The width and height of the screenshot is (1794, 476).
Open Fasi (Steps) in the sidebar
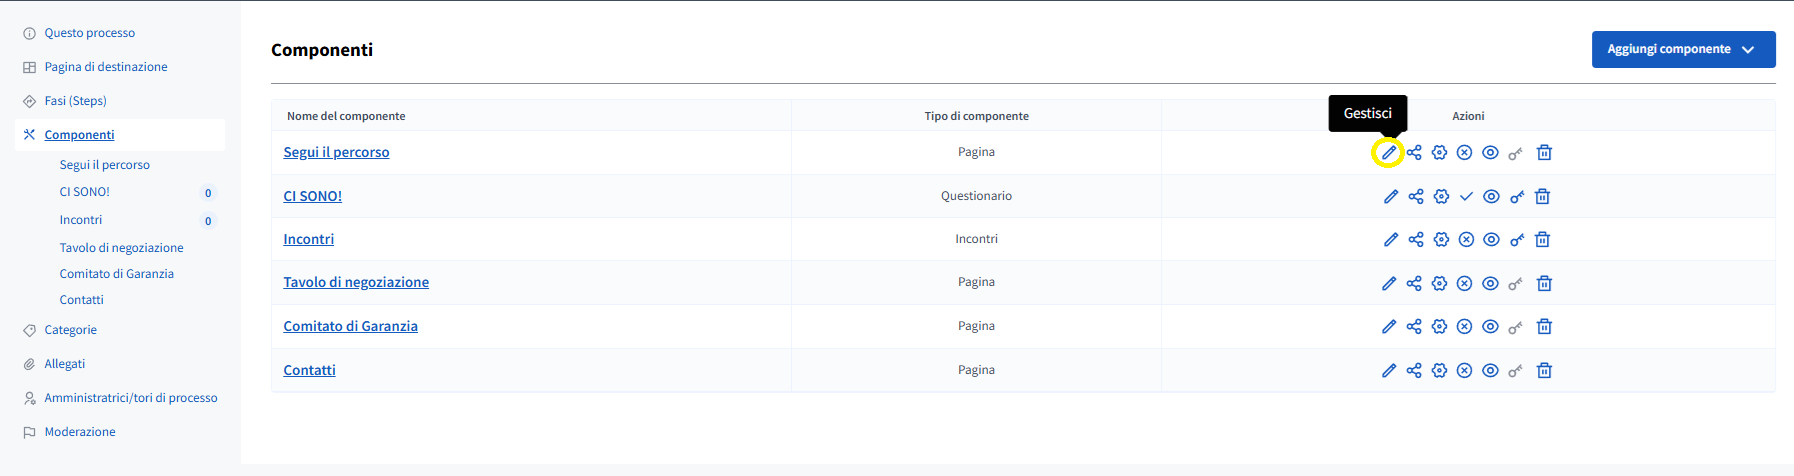coord(75,101)
